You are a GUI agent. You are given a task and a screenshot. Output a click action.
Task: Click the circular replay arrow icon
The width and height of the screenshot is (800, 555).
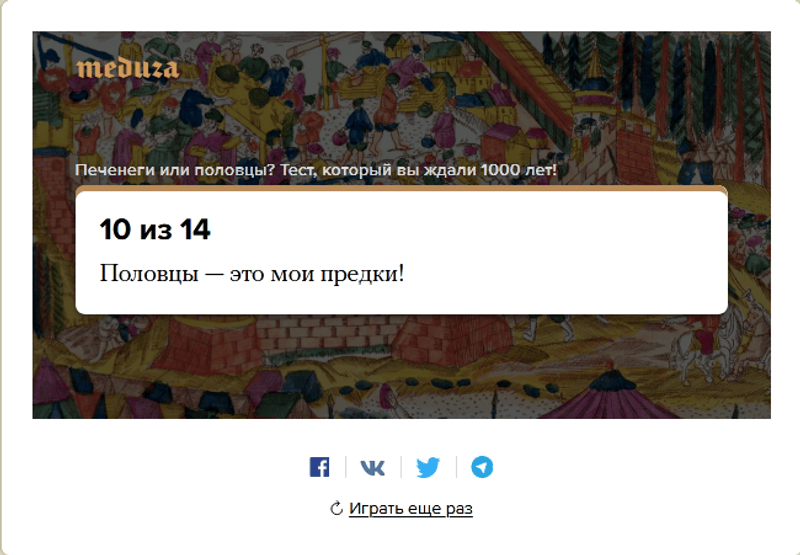tap(336, 509)
